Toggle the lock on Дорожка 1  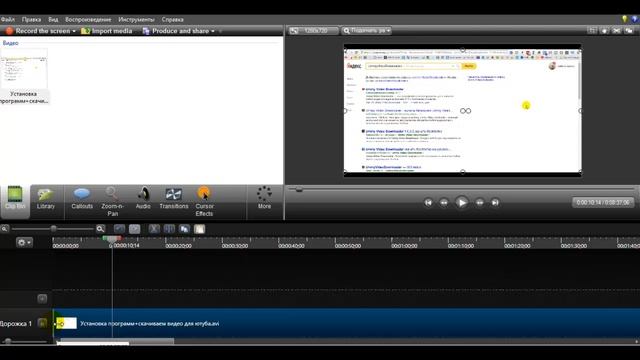pyautogui.click(x=42, y=323)
